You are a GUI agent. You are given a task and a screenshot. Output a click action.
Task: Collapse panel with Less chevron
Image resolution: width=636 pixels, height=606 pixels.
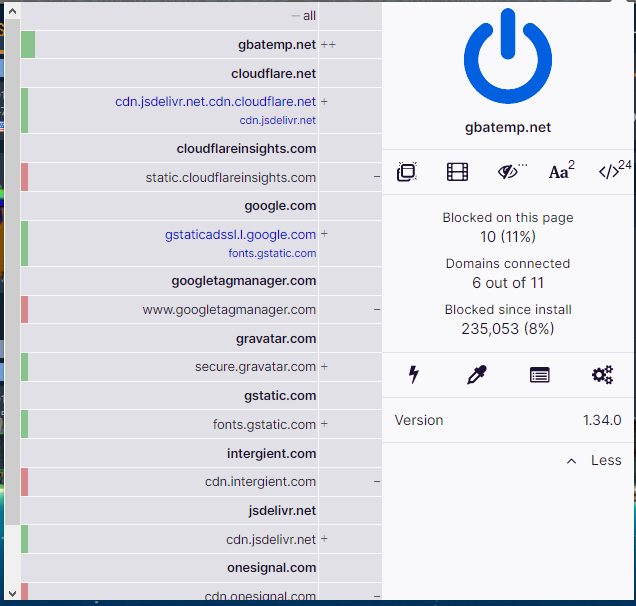pos(594,460)
